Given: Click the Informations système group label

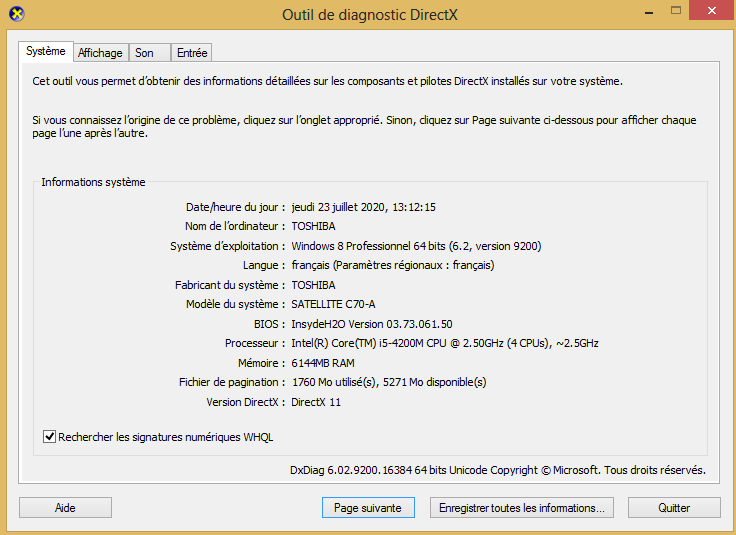Looking at the screenshot, I should tap(93, 182).
